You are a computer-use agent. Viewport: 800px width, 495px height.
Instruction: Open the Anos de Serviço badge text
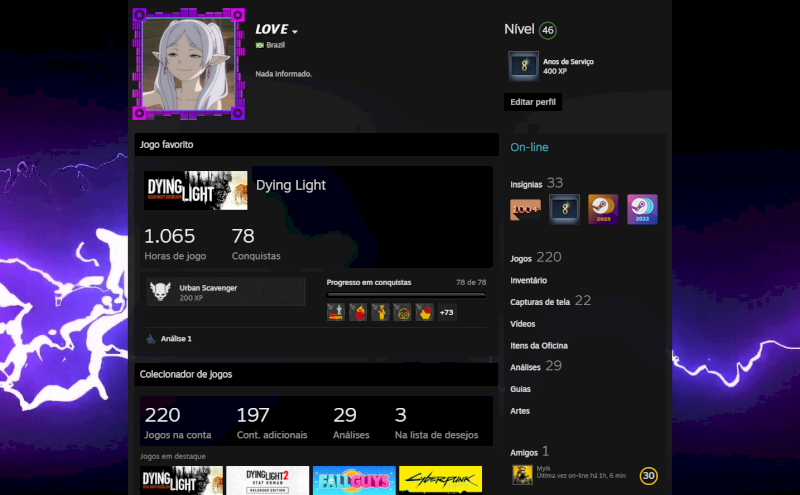568,62
